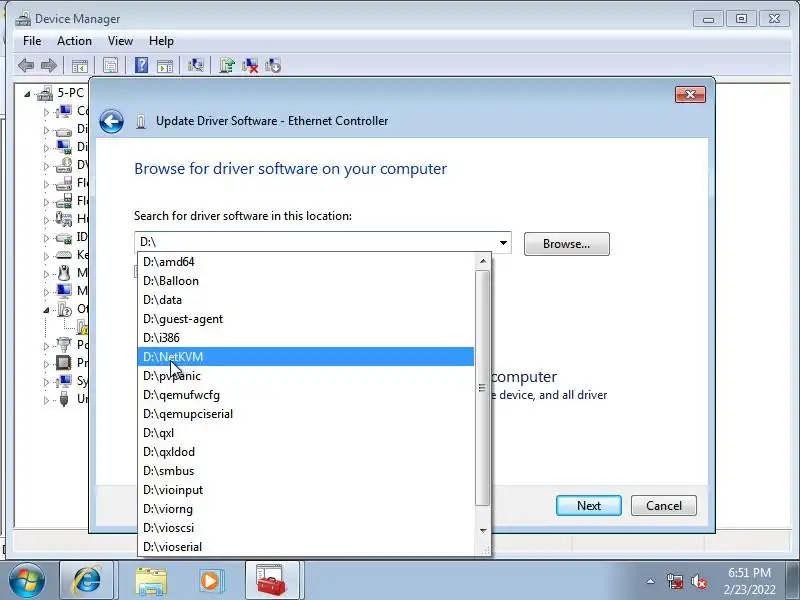Select the 5-PC root computer node
The image size is (800, 600).
pyautogui.click(x=70, y=93)
